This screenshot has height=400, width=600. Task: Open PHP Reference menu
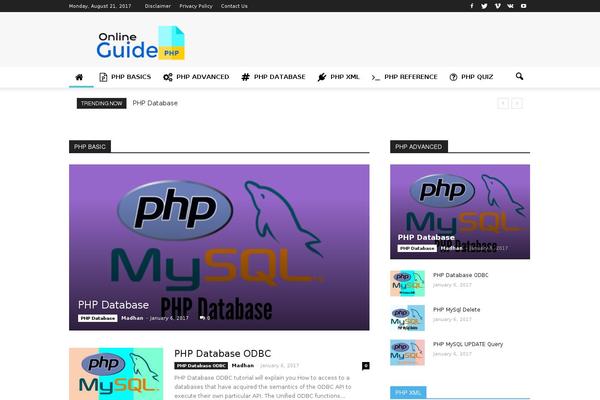(x=404, y=77)
